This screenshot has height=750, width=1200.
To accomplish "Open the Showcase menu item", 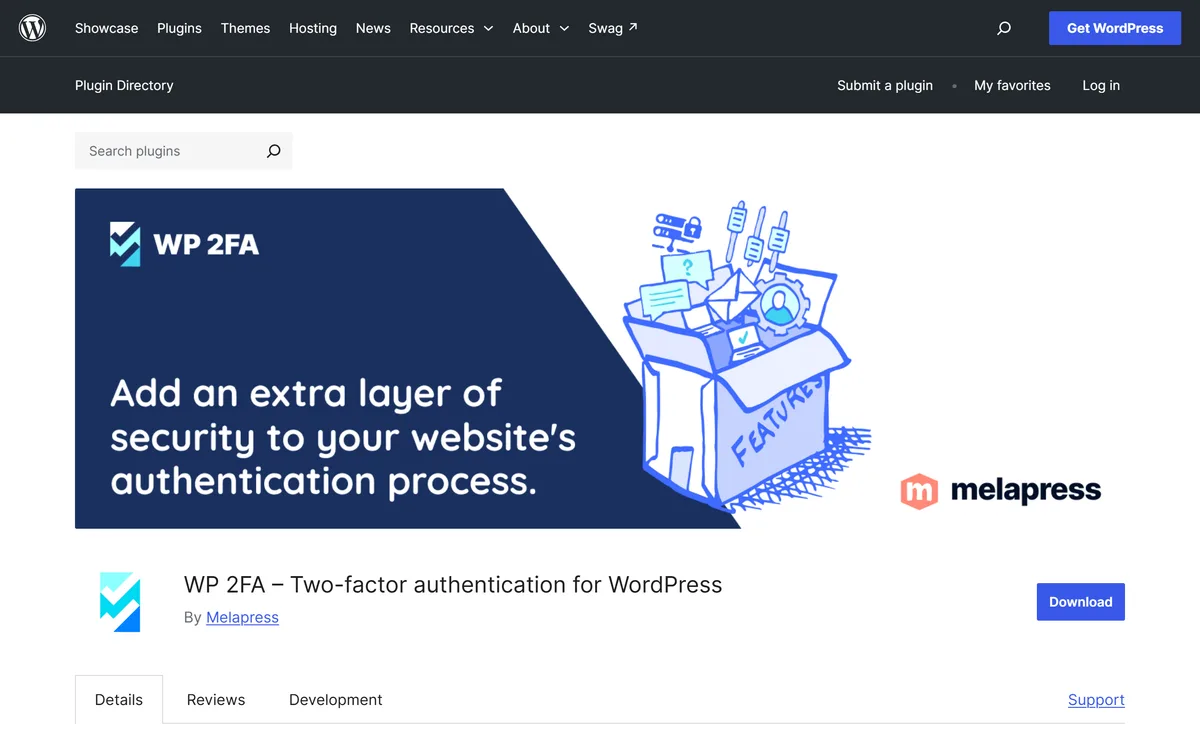I will (106, 28).
